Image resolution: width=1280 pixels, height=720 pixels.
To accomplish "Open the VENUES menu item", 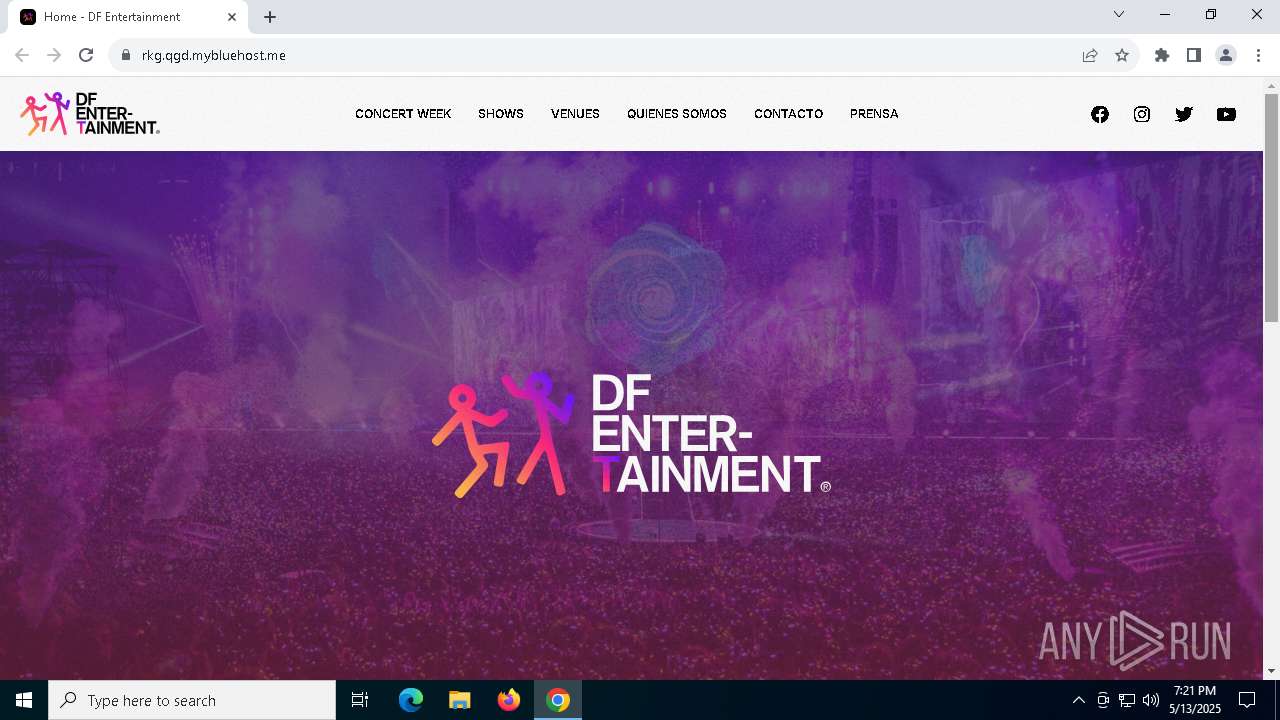I will point(575,114).
